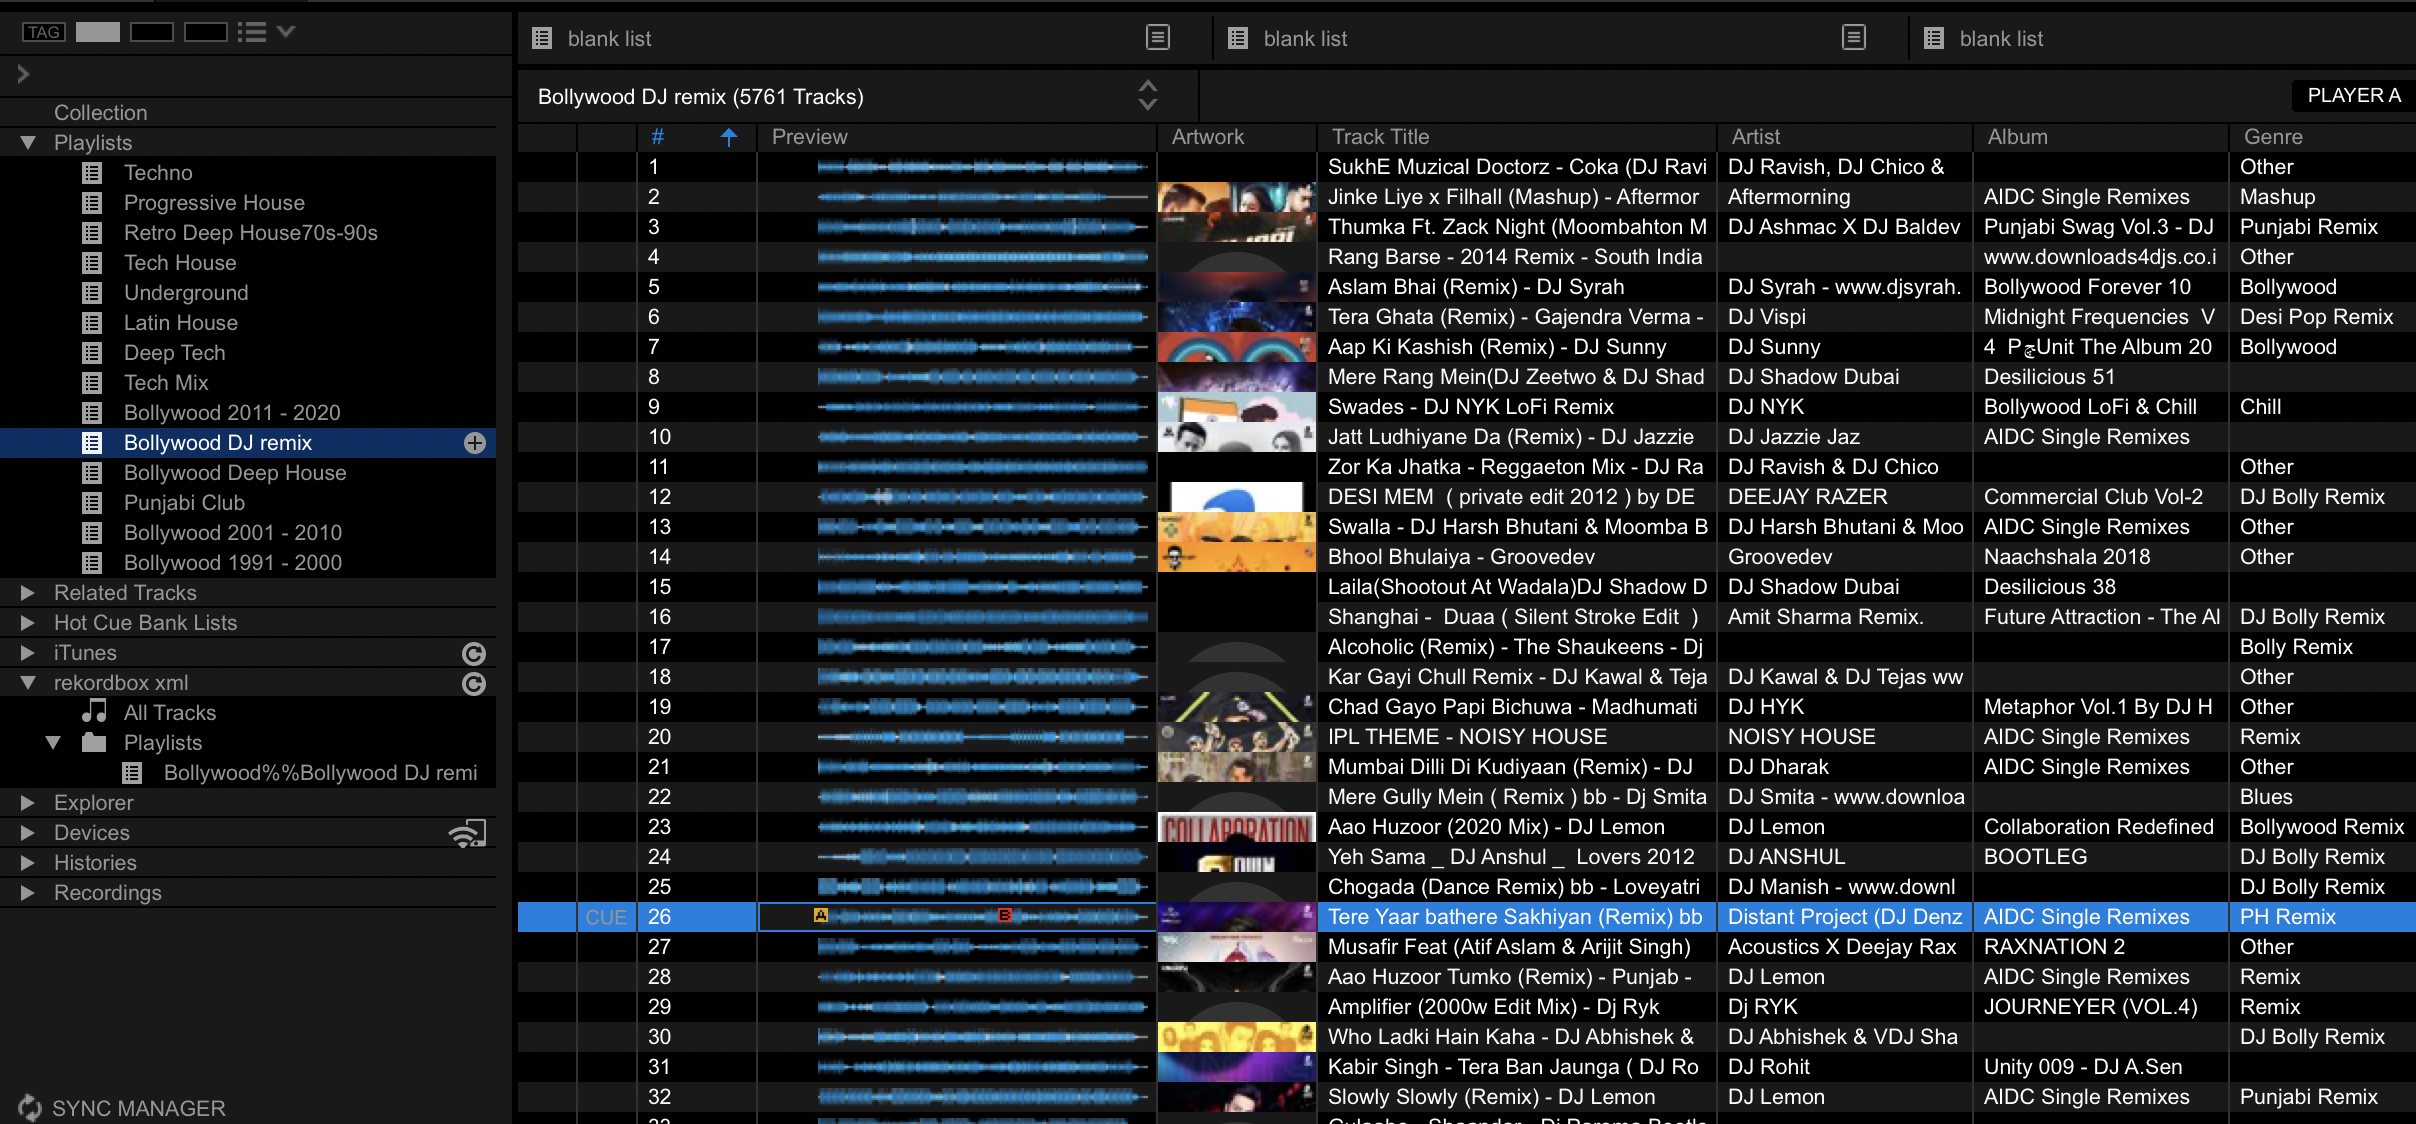This screenshot has height=1124, width=2416.
Task: Expand the Histories section
Action: [x=28, y=863]
